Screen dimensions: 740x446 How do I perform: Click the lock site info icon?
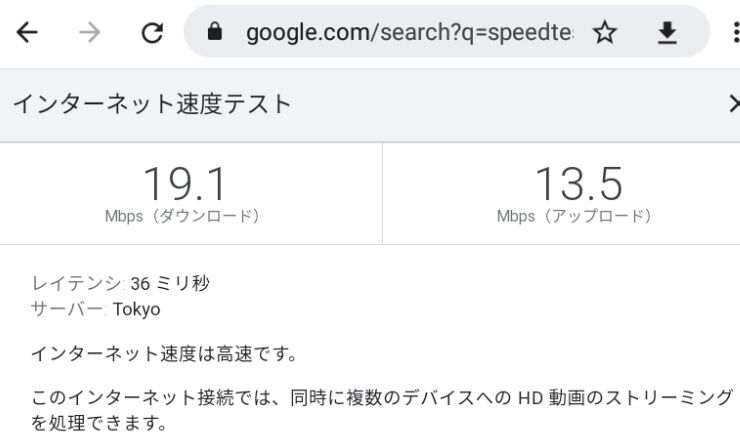click(213, 33)
